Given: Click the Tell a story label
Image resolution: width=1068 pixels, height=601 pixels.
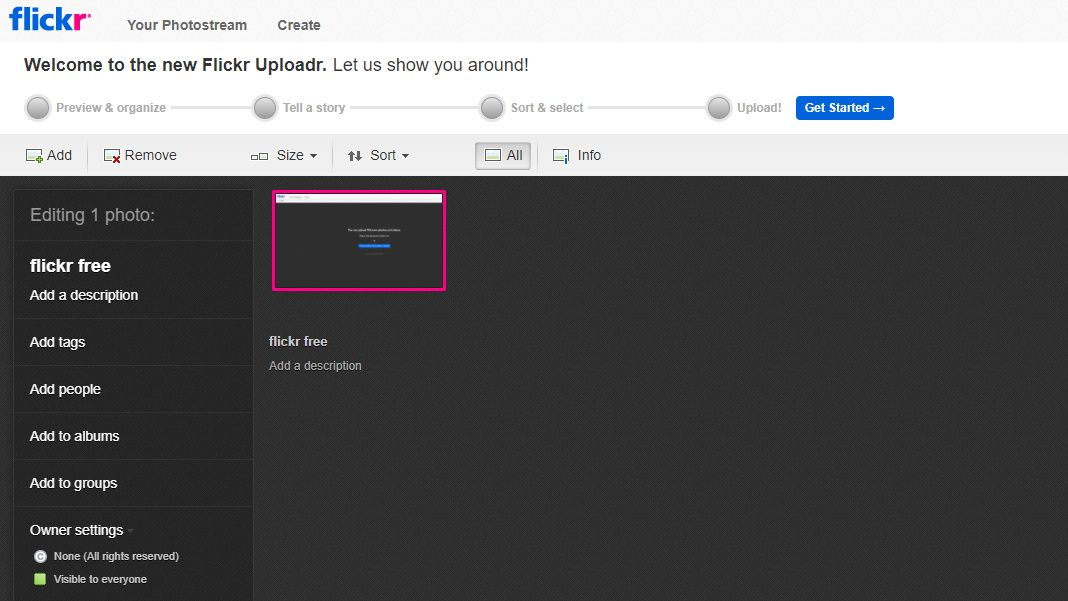Looking at the screenshot, I should (314, 108).
